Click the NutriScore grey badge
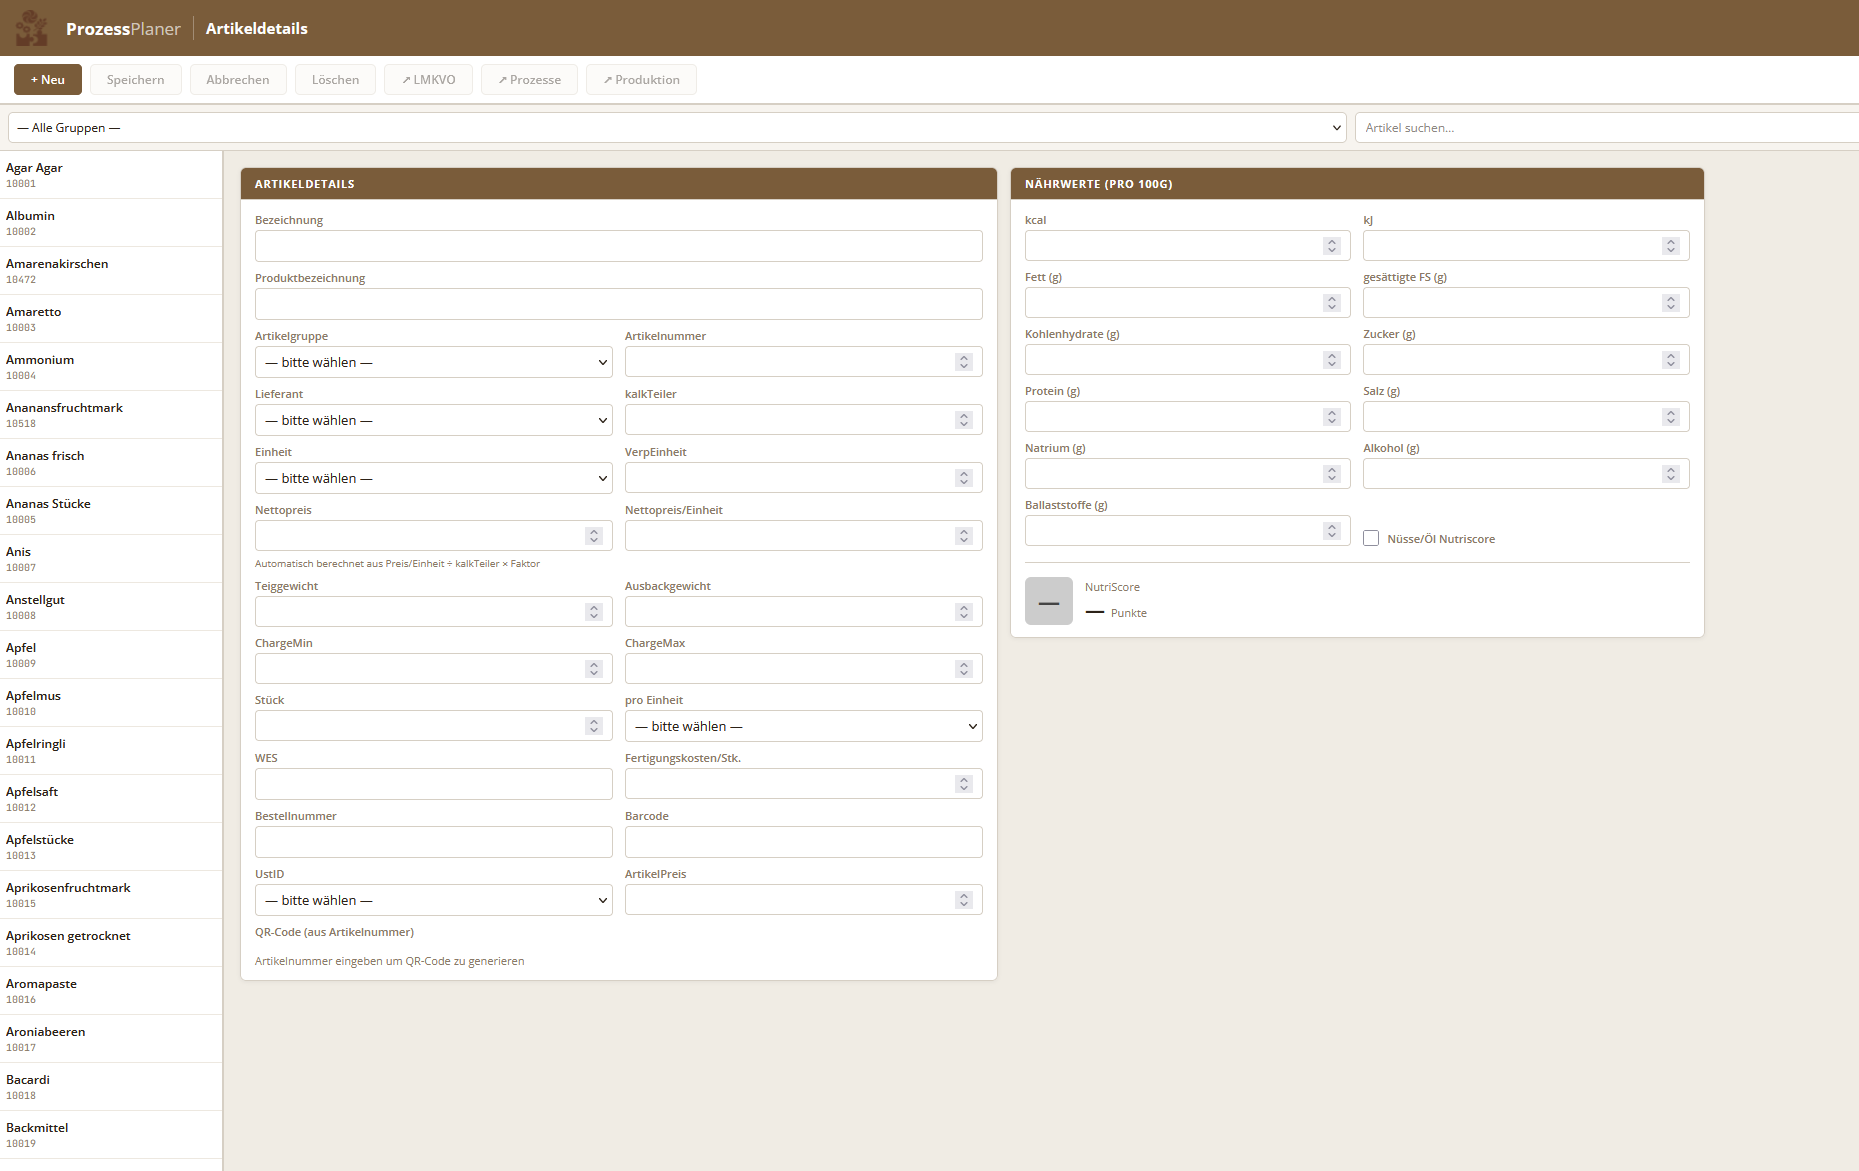This screenshot has width=1859, height=1171. pyautogui.click(x=1048, y=601)
